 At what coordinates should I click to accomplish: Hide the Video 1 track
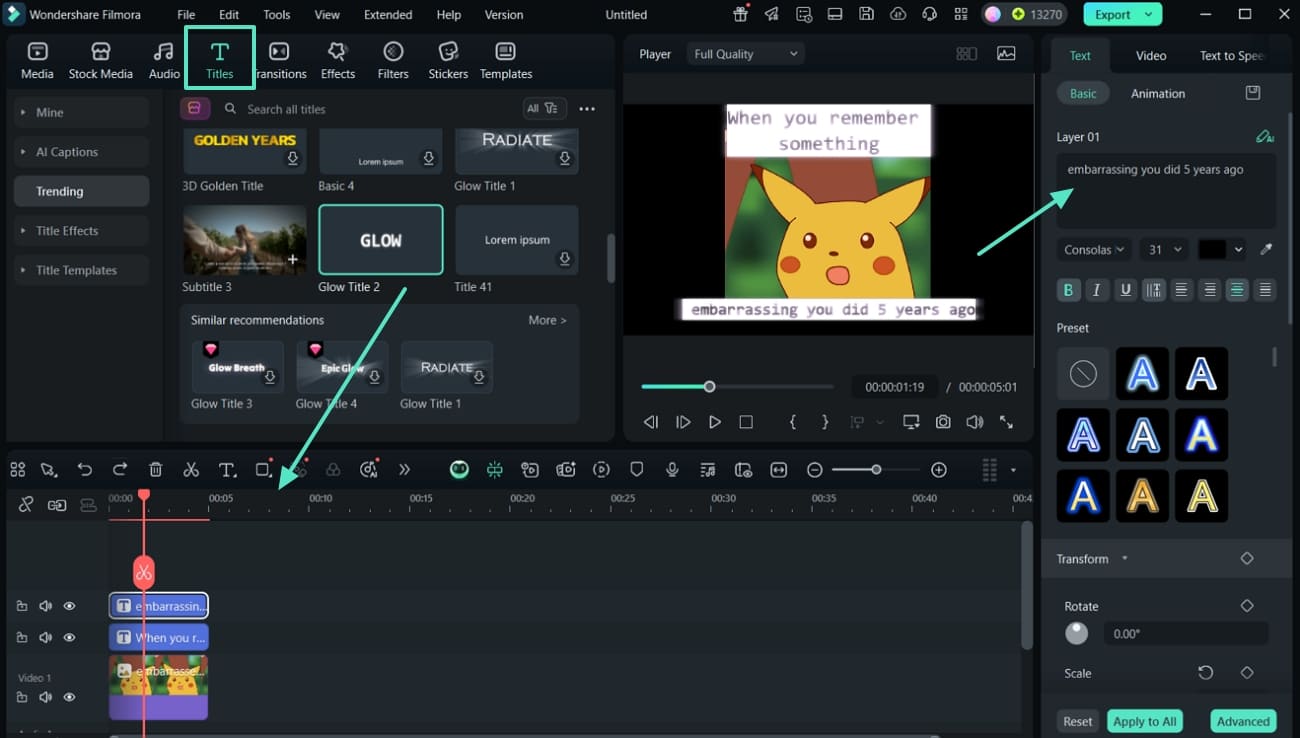coord(69,697)
